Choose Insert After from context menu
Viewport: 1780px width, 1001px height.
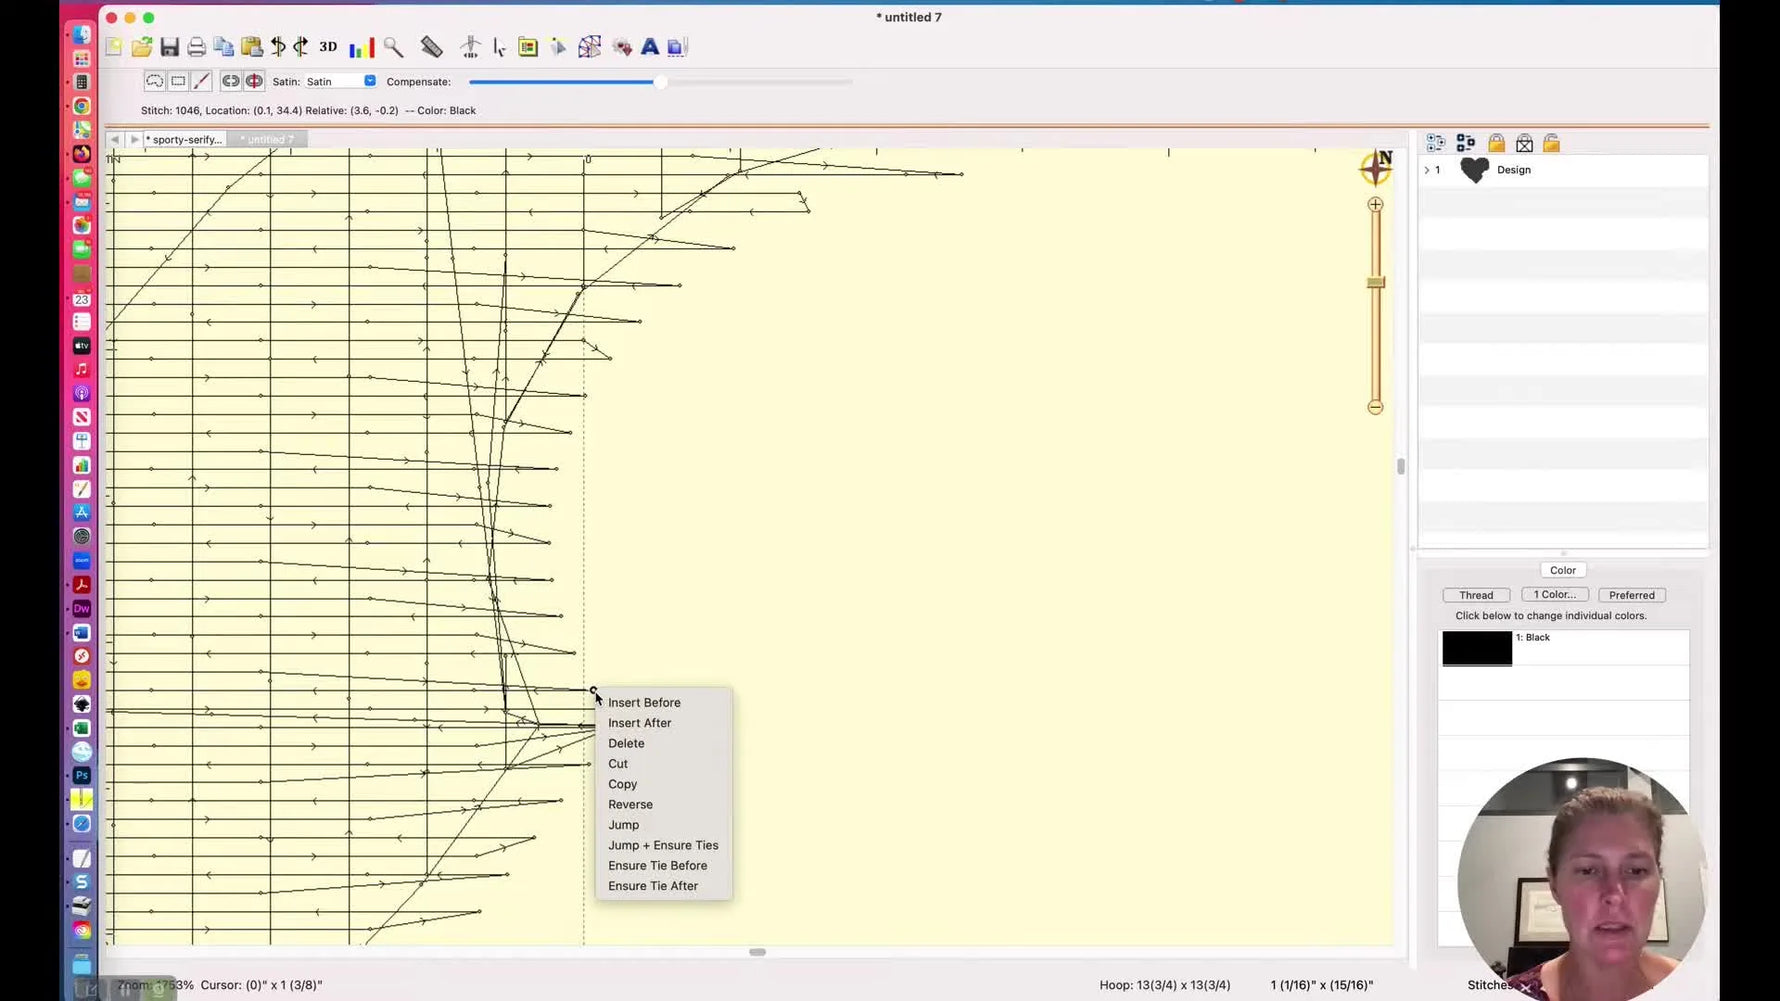[640, 723]
